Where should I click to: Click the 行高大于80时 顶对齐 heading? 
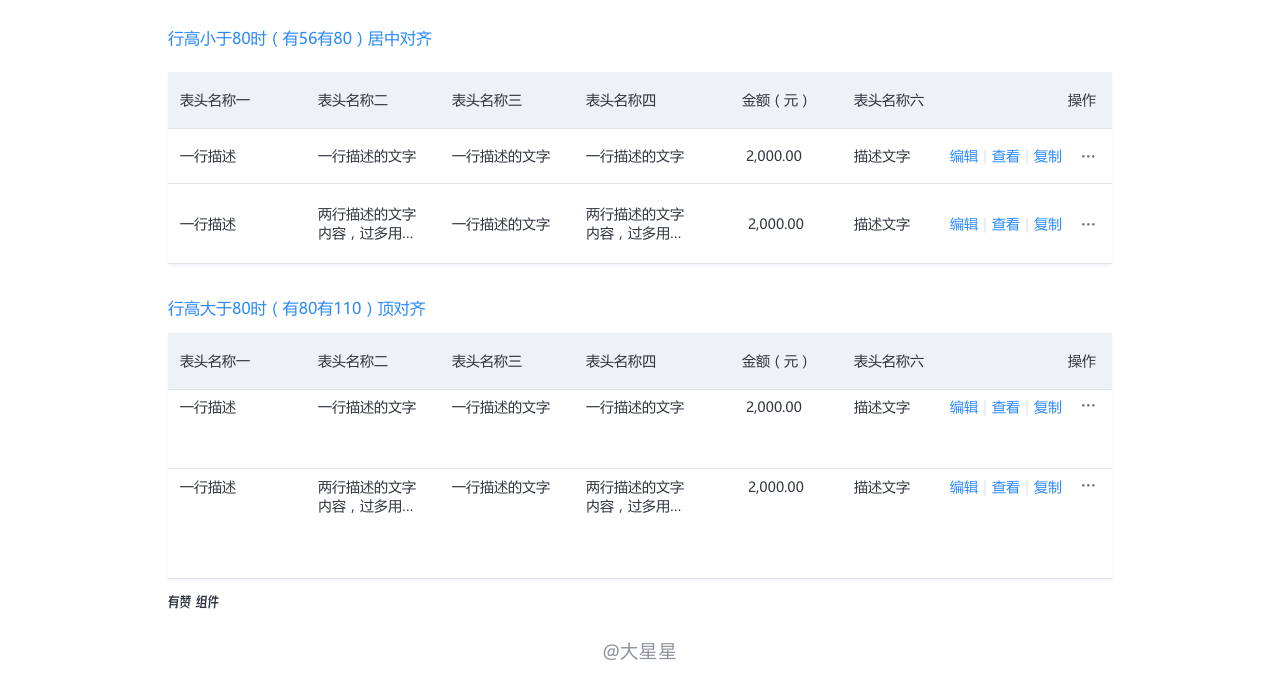[297, 308]
